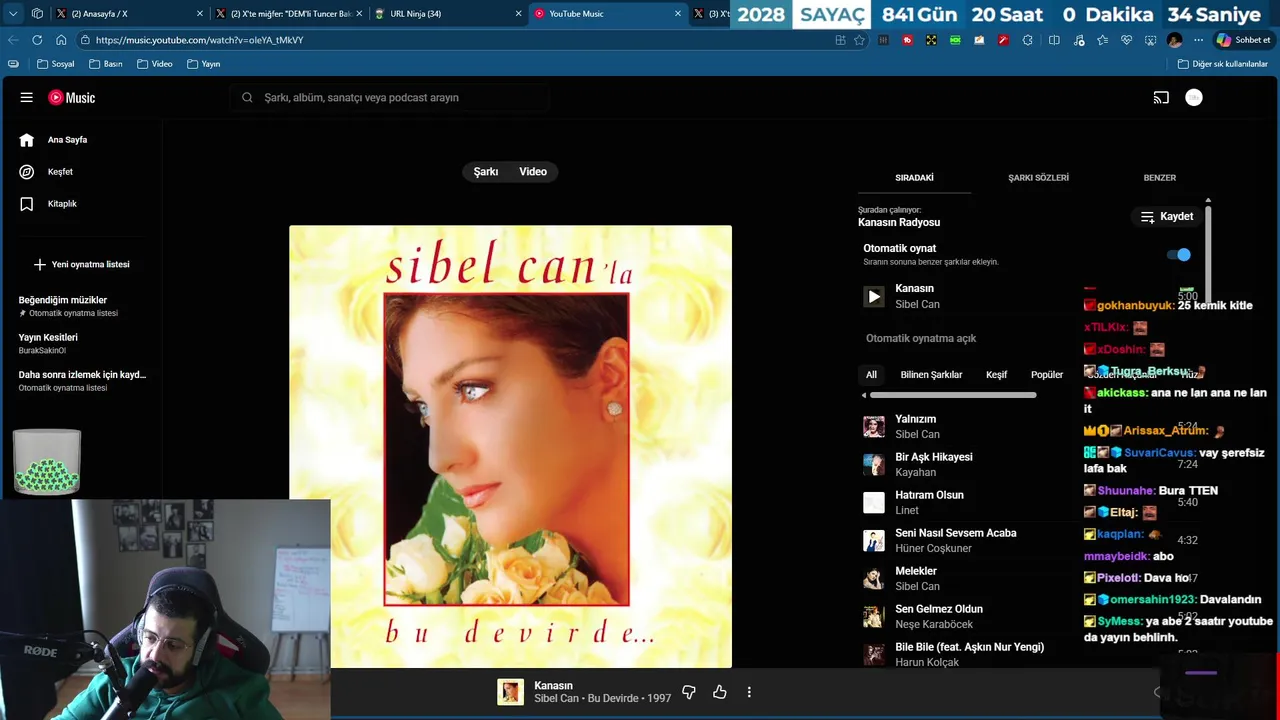Select the Keşif filter chip
1280x720 pixels.
tap(997, 375)
